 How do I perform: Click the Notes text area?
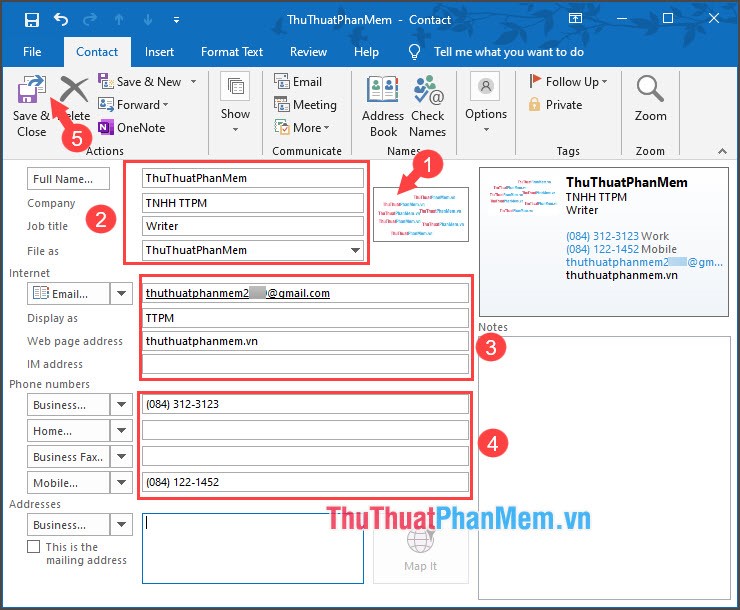[604, 467]
